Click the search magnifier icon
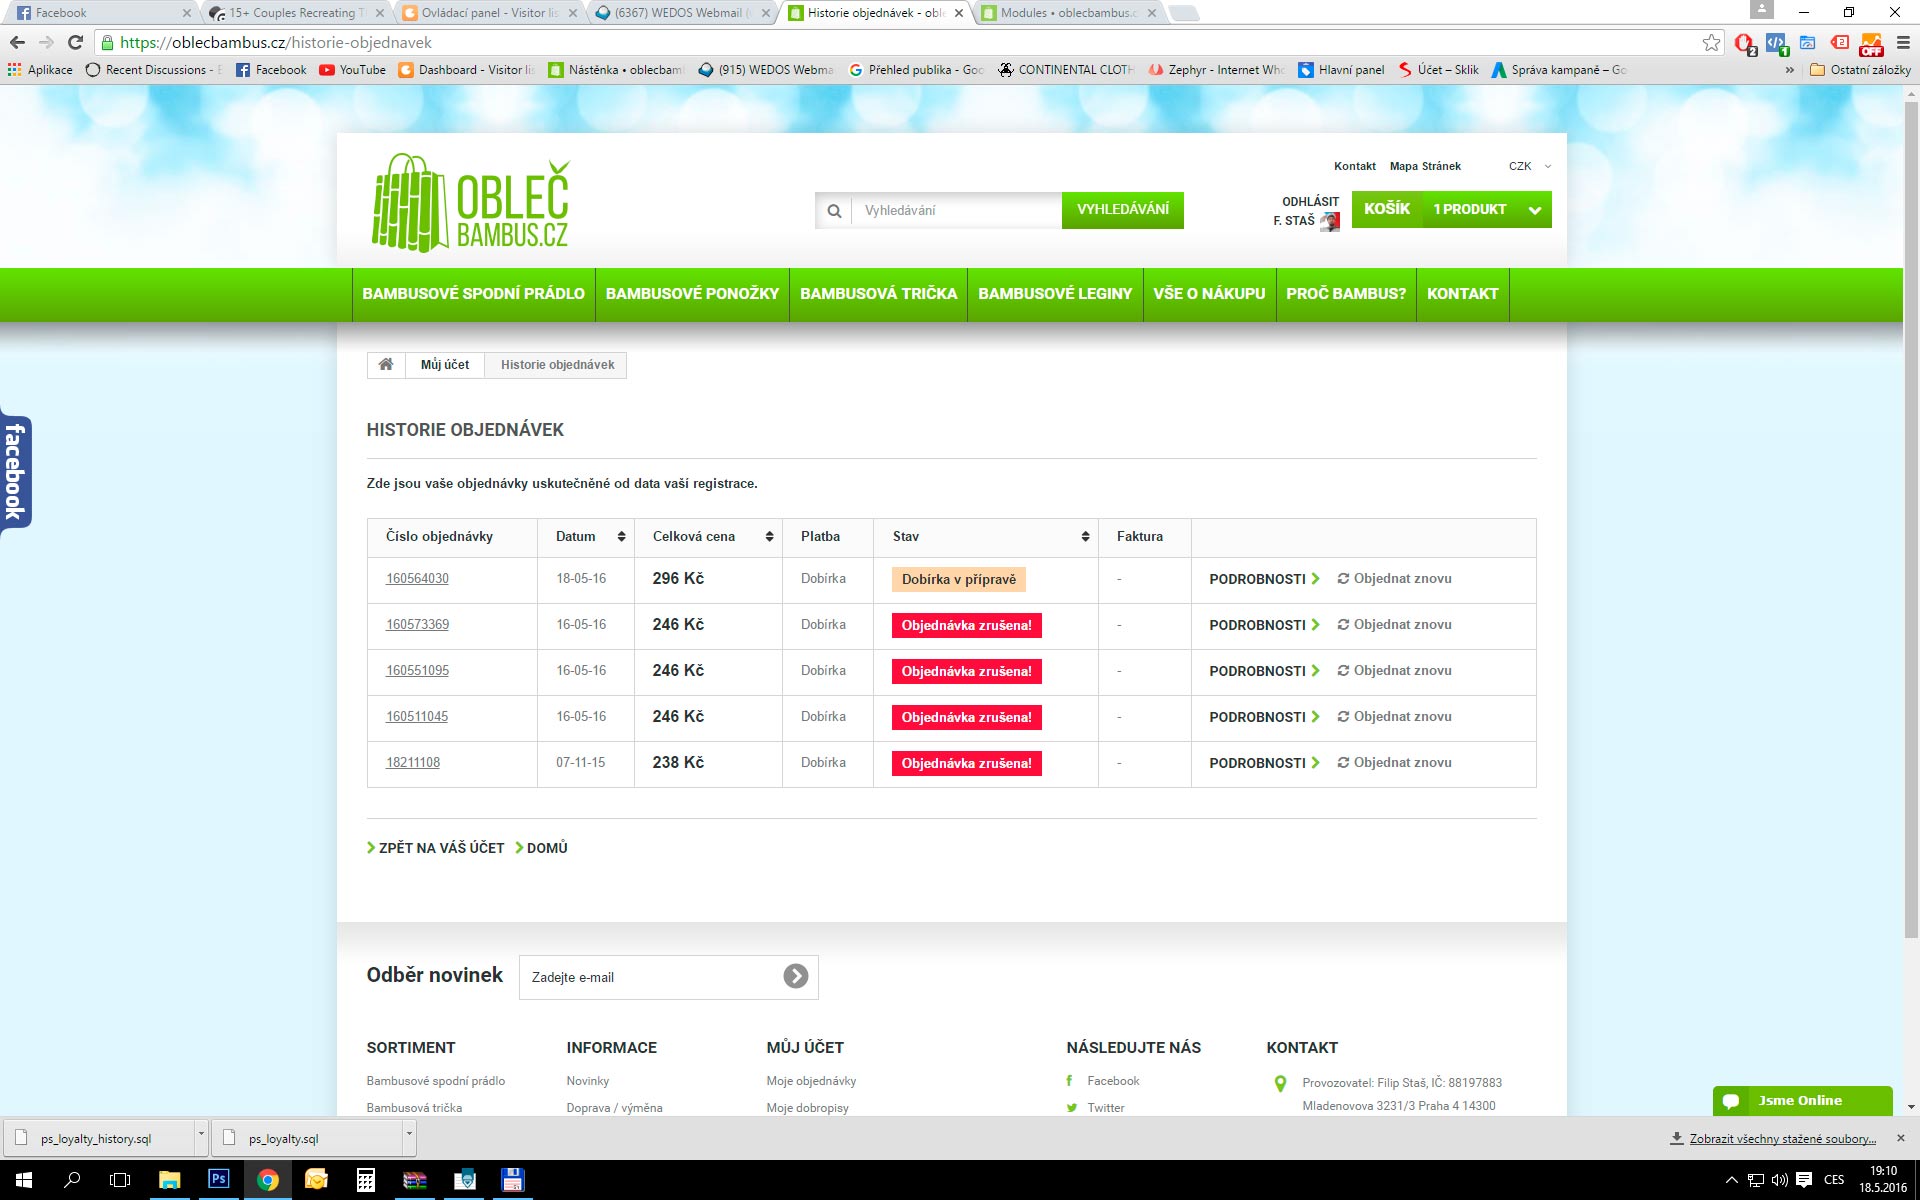 [834, 211]
